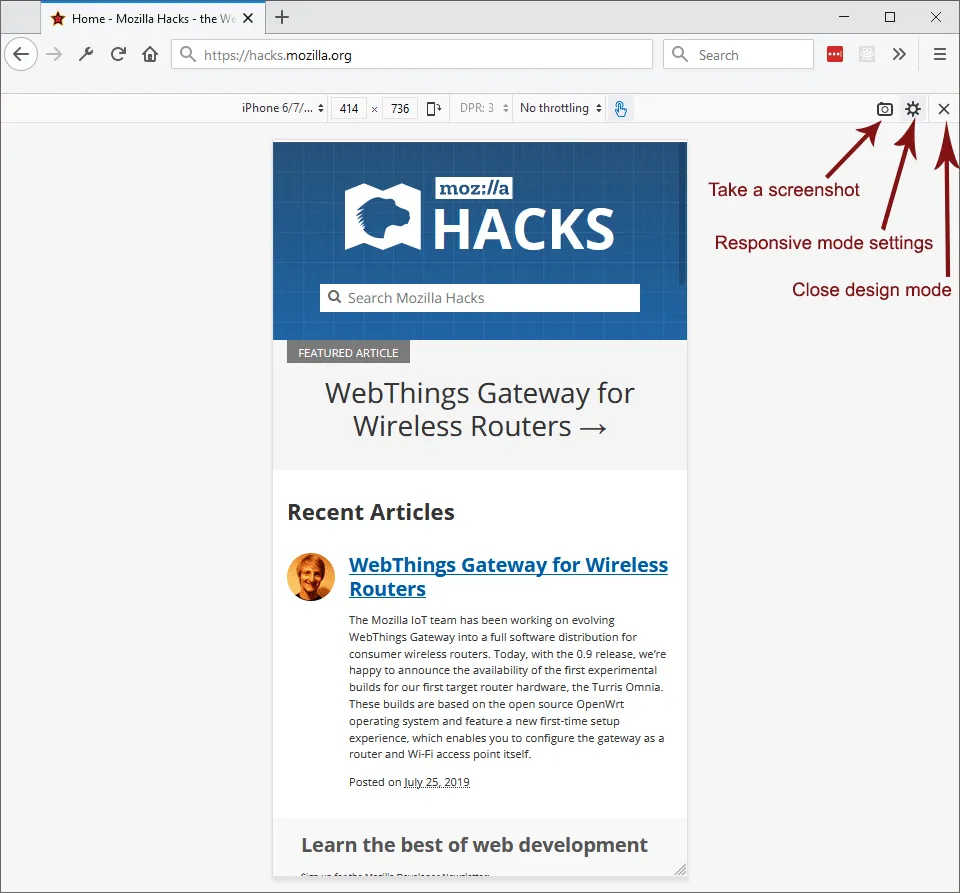This screenshot has height=893, width=960.
Task: Enable touch event simulation
Action: click(x=621, y=108)
